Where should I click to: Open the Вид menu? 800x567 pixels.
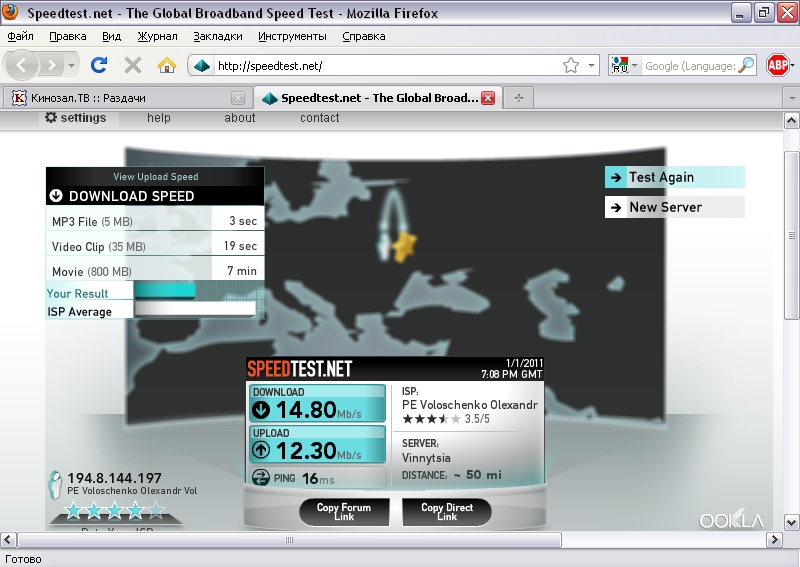[111, 36]
